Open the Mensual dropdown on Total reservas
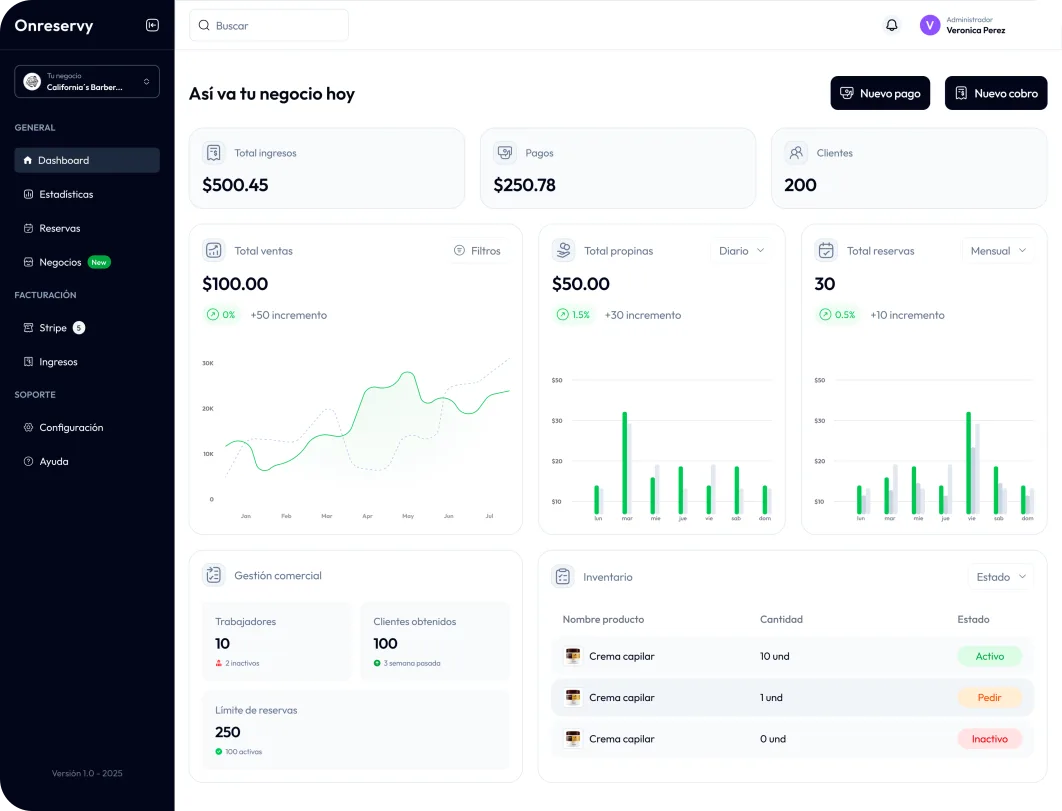Screen dimensions: 1062x811 pos(997,251)
